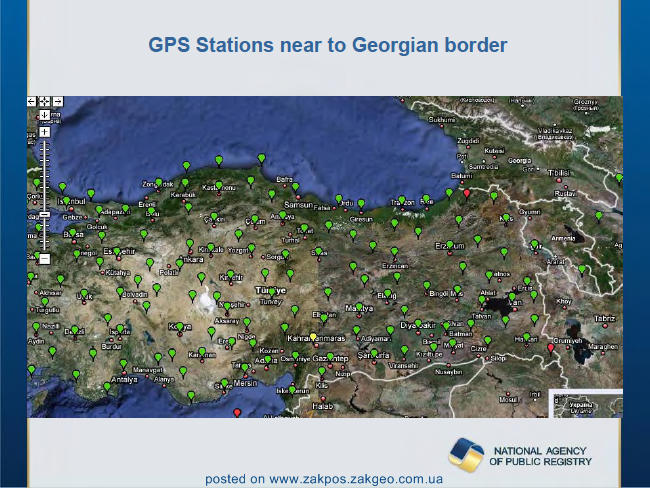This screenshot has height=488, width=650.
Task: Select the red marker near Orumiyeh
Action: pyautogui.click(x=551, y=348)
